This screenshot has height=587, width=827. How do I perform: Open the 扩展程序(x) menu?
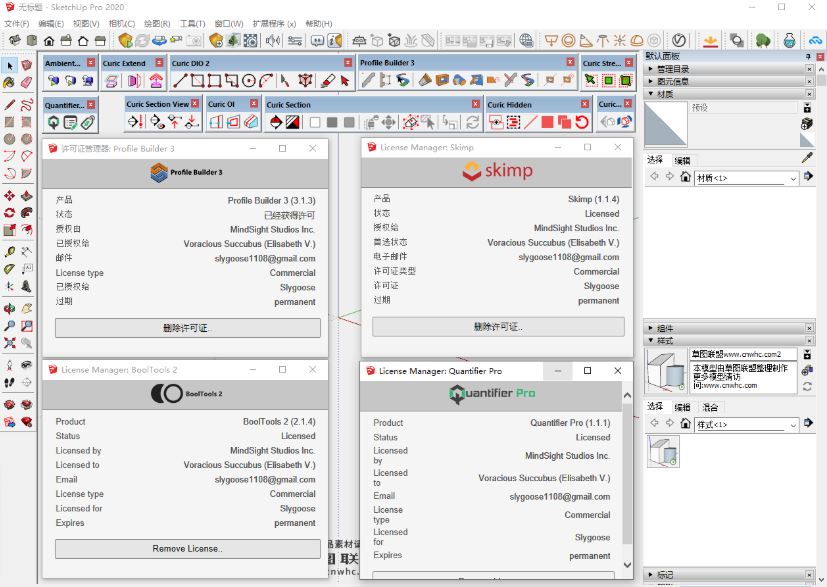point(274,24)
